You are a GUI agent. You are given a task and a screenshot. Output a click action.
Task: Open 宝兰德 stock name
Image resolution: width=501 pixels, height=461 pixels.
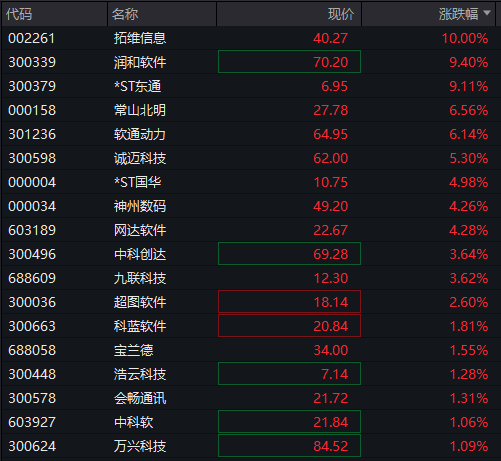134,350
